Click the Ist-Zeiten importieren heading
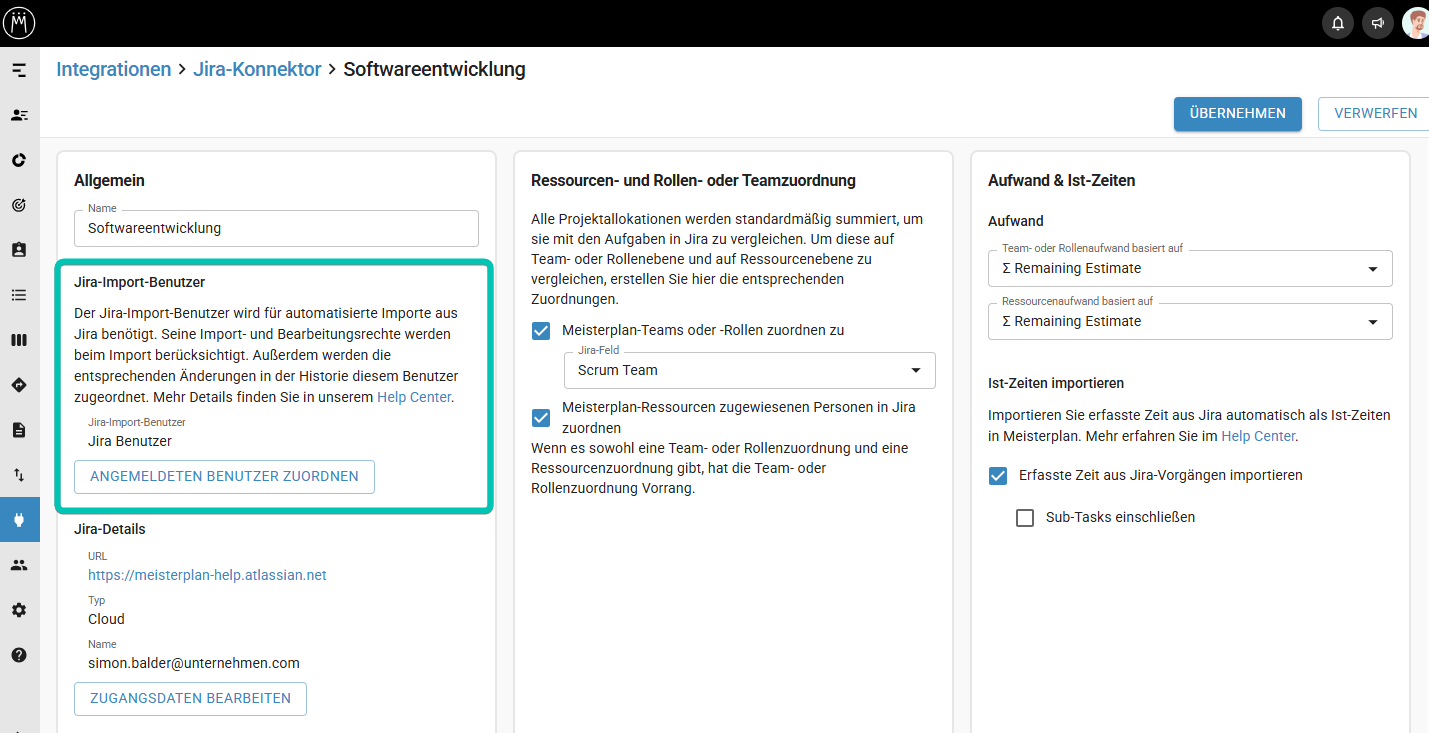 [x=1056, y=383]
